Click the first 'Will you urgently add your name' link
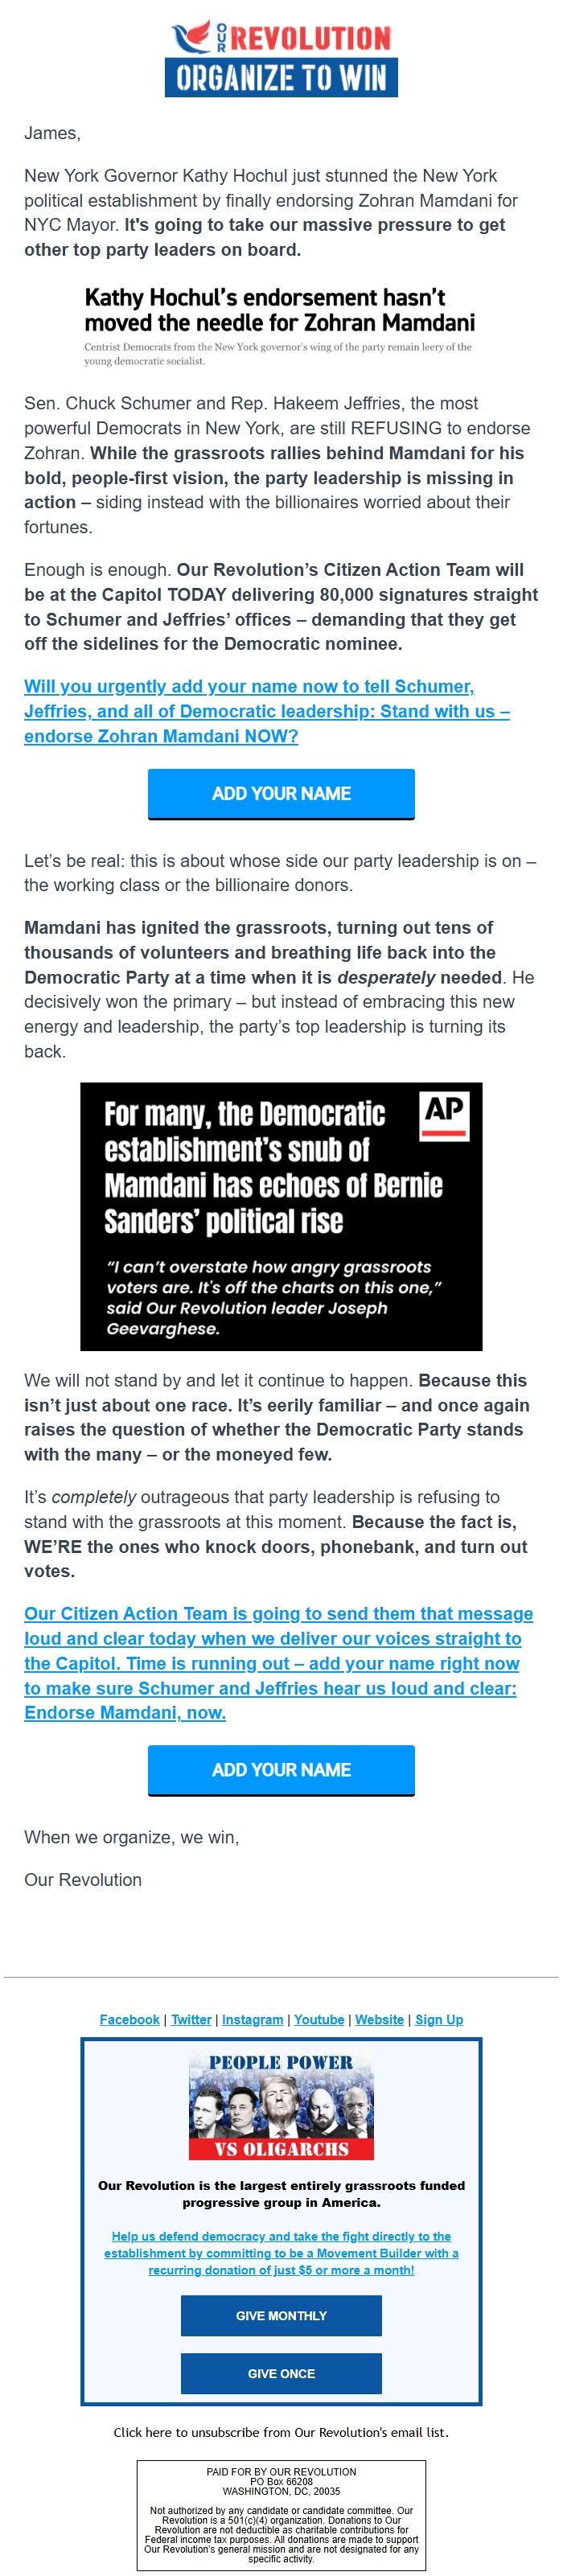This screenshot has width=563, height=2576. pyautogui.click(x=267, y=711)
